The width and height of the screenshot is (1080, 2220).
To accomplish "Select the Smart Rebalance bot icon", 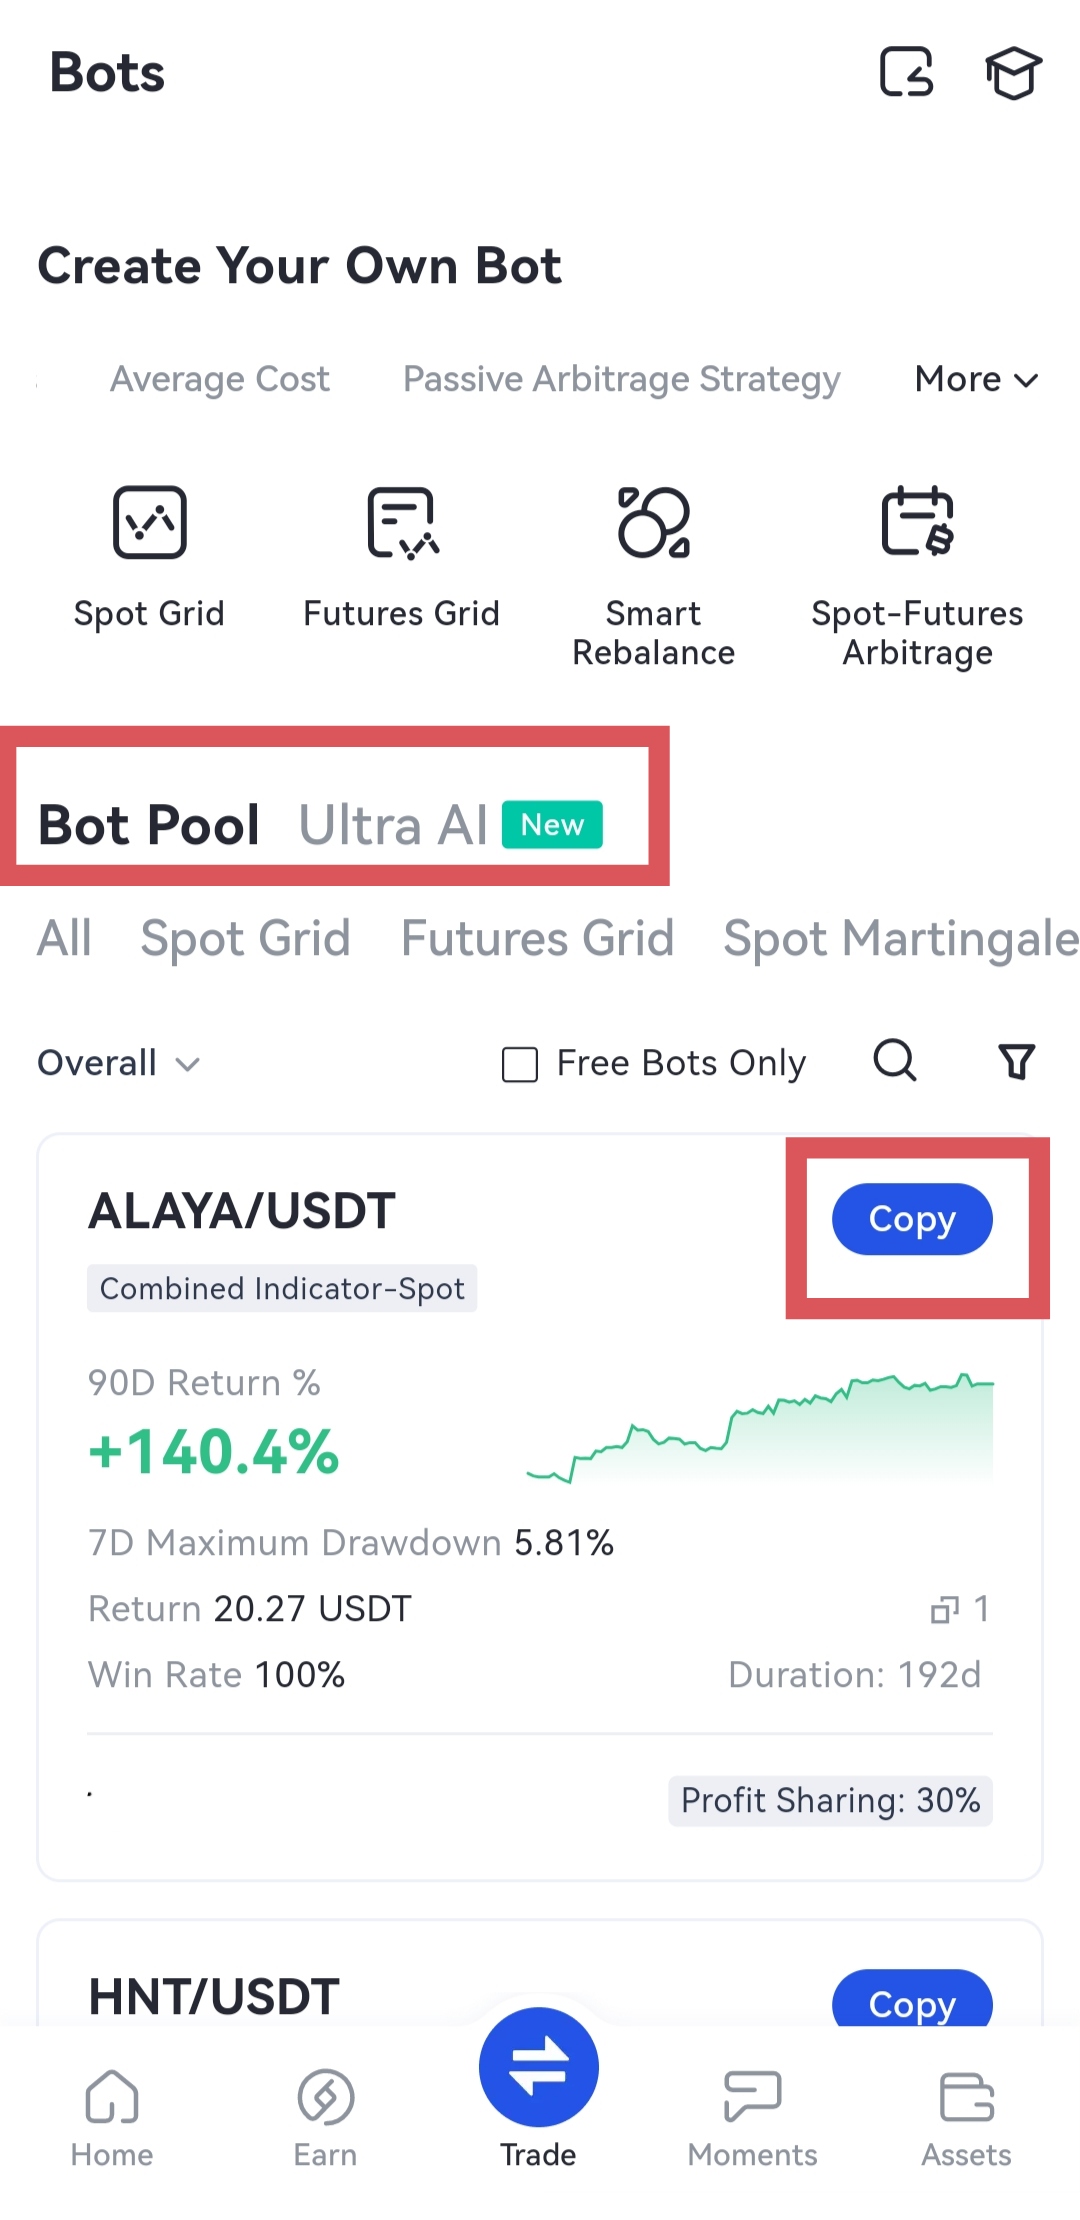I will click(x=654, y=523).
